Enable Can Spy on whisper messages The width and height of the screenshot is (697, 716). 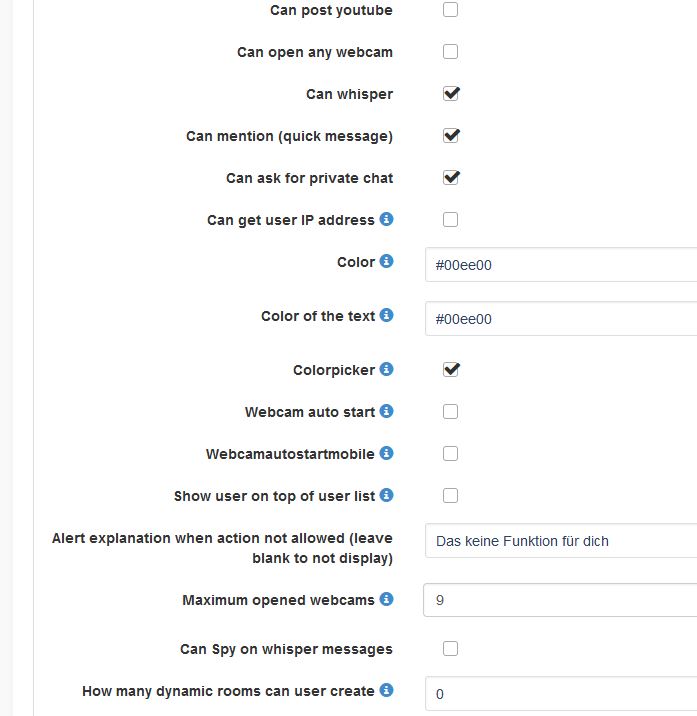tap(451, 649)
